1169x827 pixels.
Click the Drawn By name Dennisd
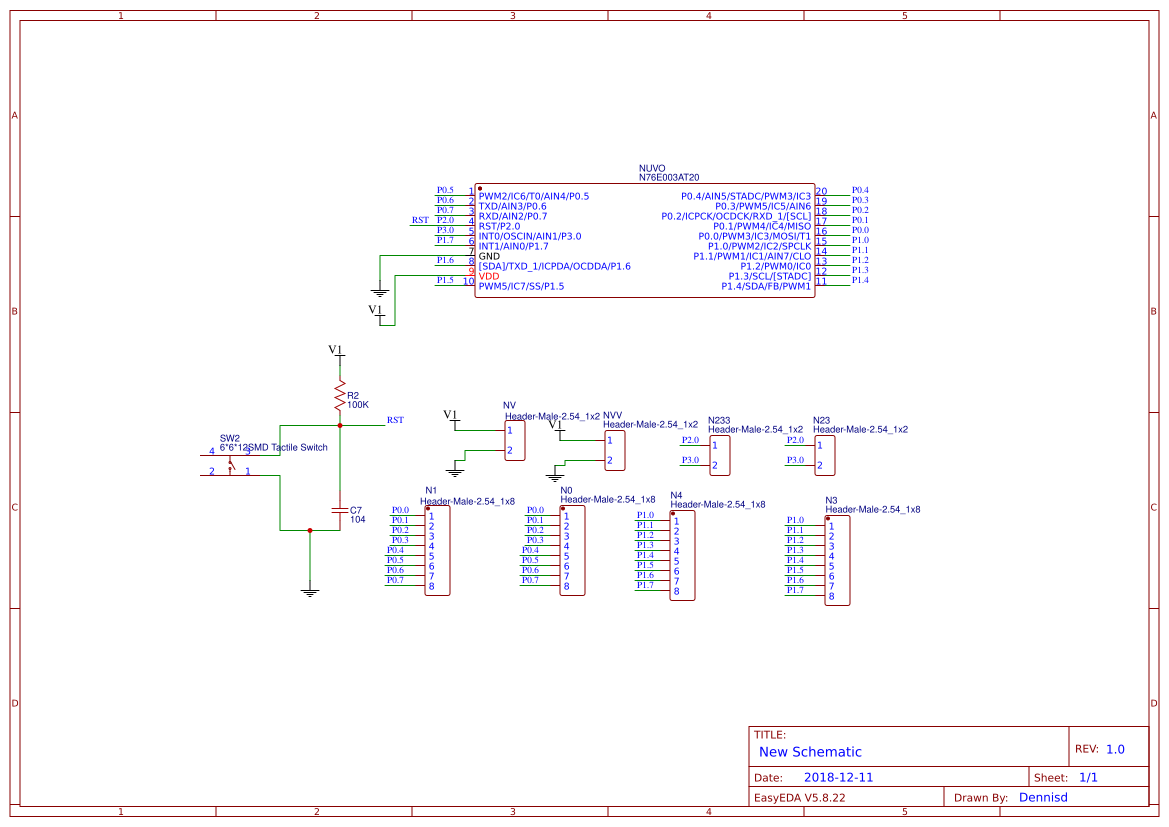coord(1043,797)
